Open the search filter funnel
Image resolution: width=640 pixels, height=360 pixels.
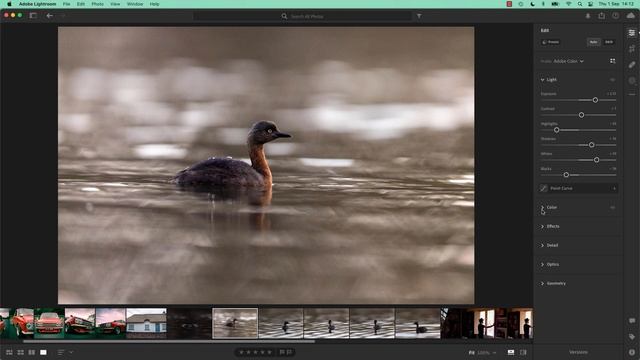tap(419, 16)
